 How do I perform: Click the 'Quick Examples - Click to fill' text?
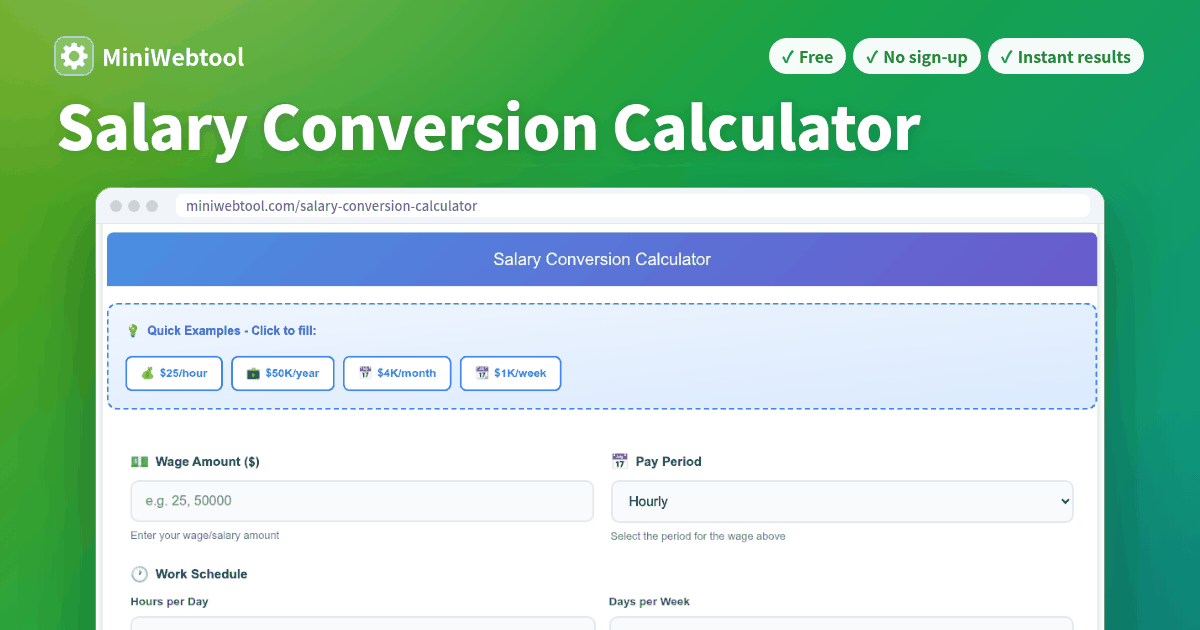point(232,330)
